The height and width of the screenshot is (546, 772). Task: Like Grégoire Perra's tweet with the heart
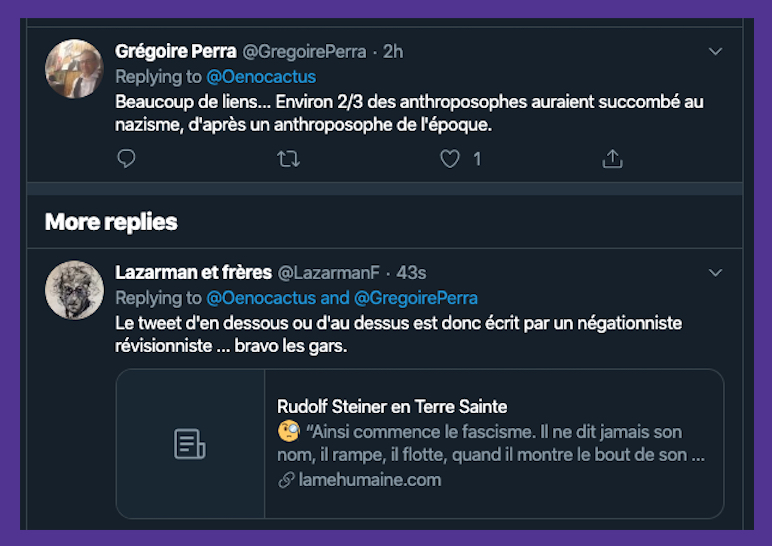tap(451, 158)
